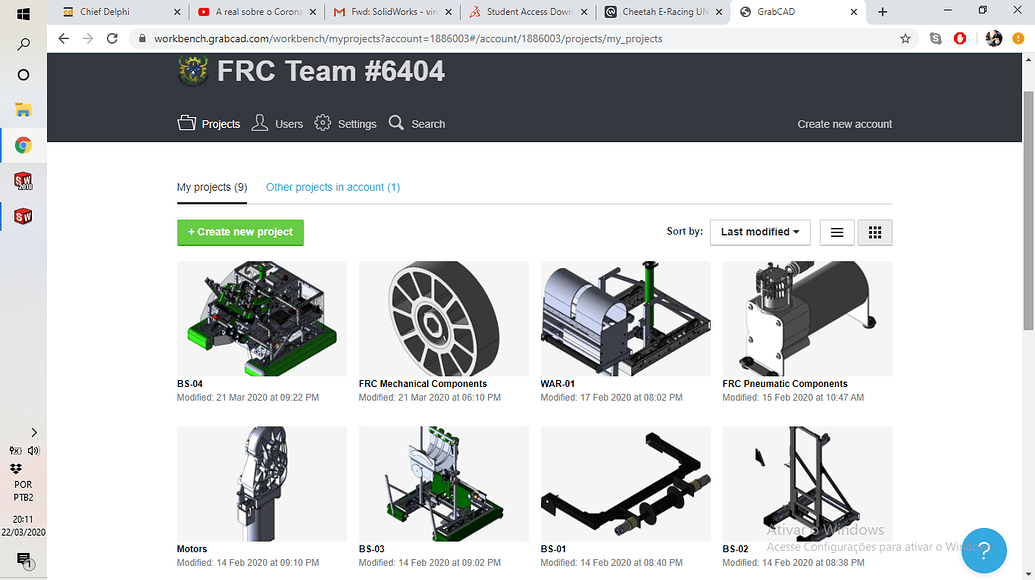Image resolution: width=1035 pixels, height=580 pixels.
Task: Open the FRC Mechanical Components title link
Action: [x=423, y=384]
